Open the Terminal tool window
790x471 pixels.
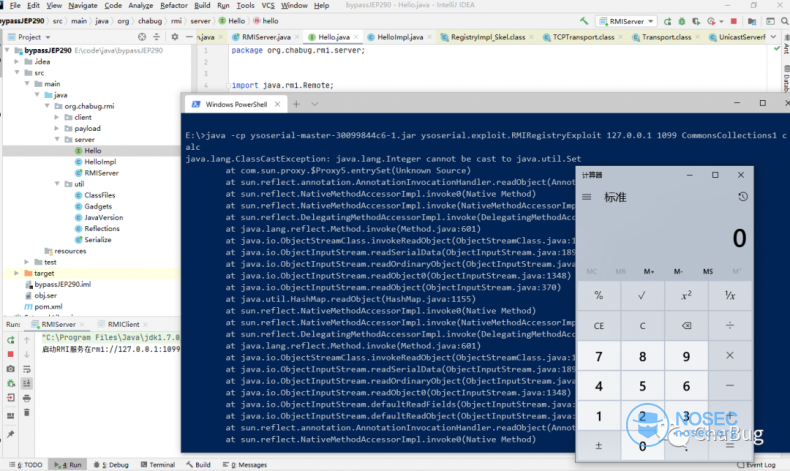click(x=158, y=464)
